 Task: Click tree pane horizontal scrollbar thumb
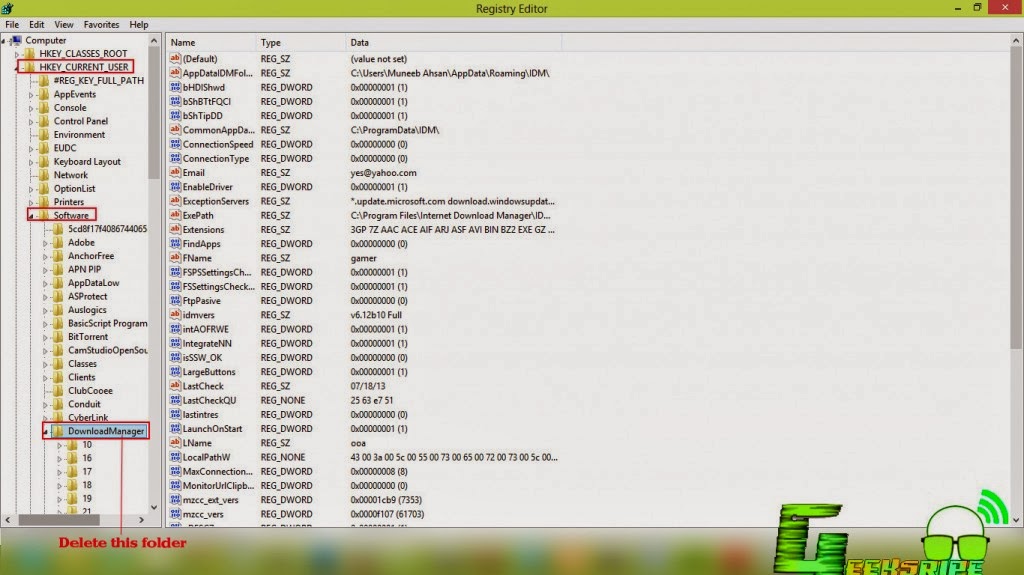[59, 520]
